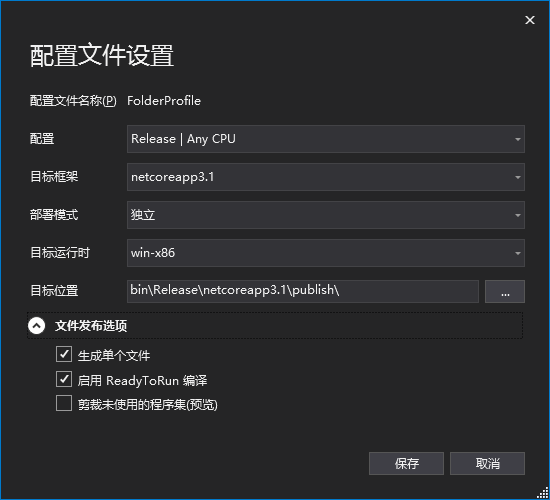The height and width of the screenshot is (500, 550).
Task: Click the resize grip in dialog corner
Action: pos(543,493)
